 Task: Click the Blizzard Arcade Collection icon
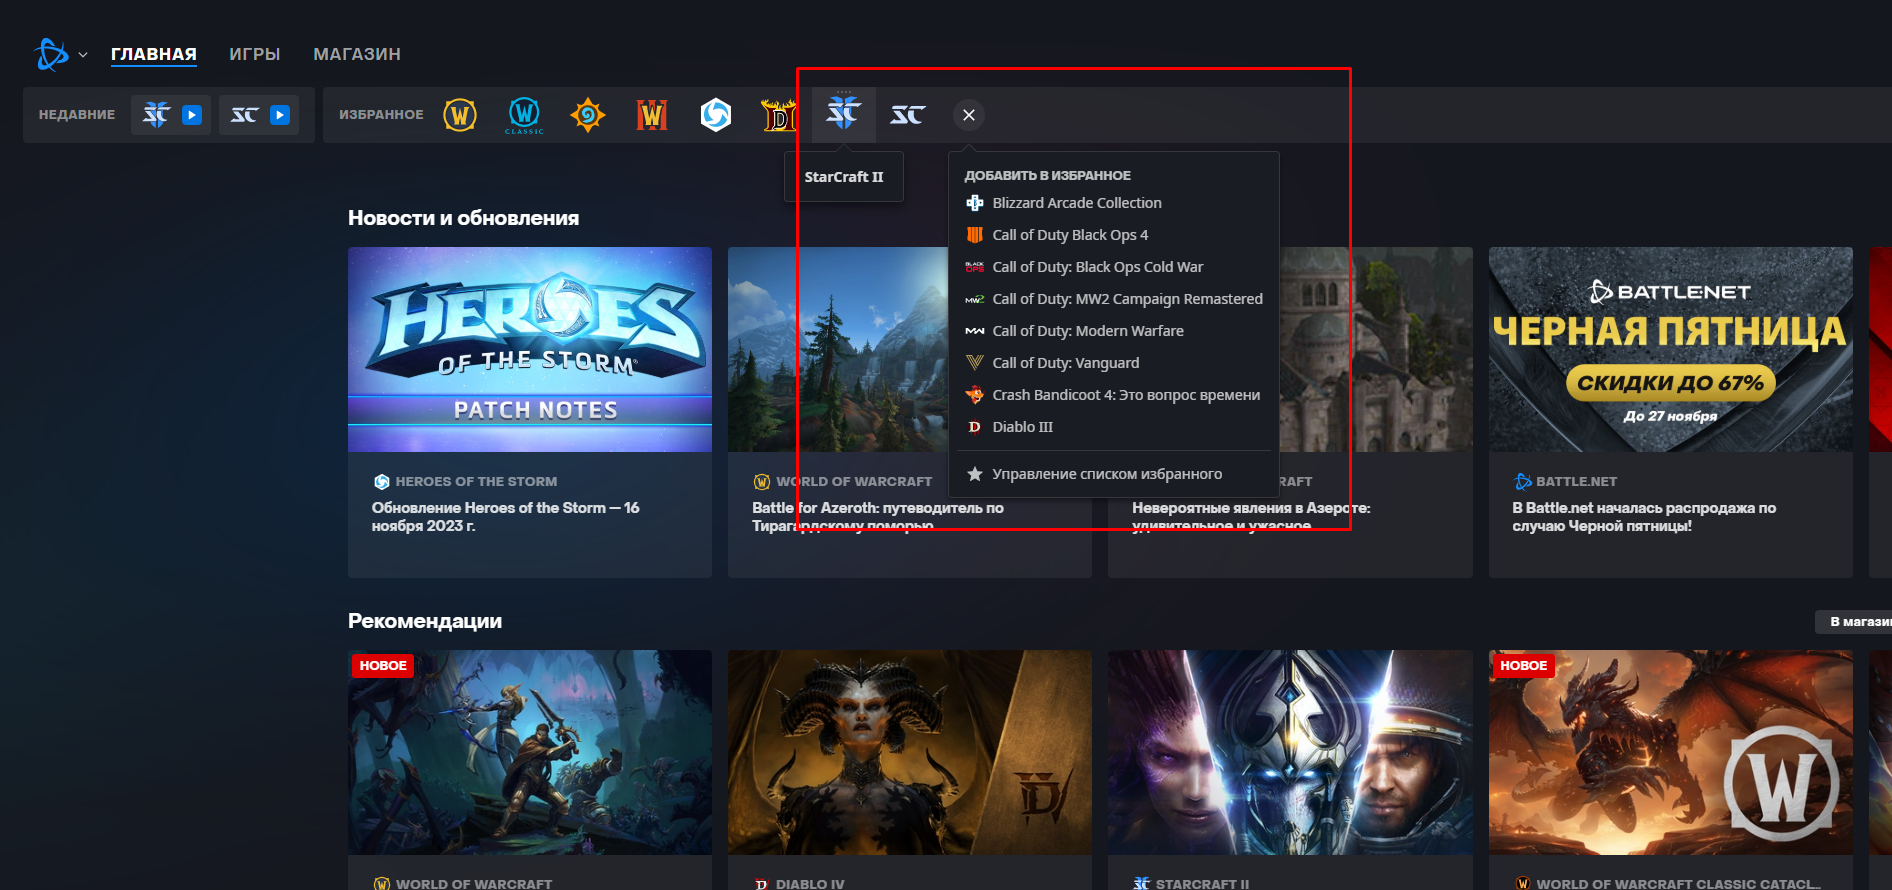(x=974, y=203)
